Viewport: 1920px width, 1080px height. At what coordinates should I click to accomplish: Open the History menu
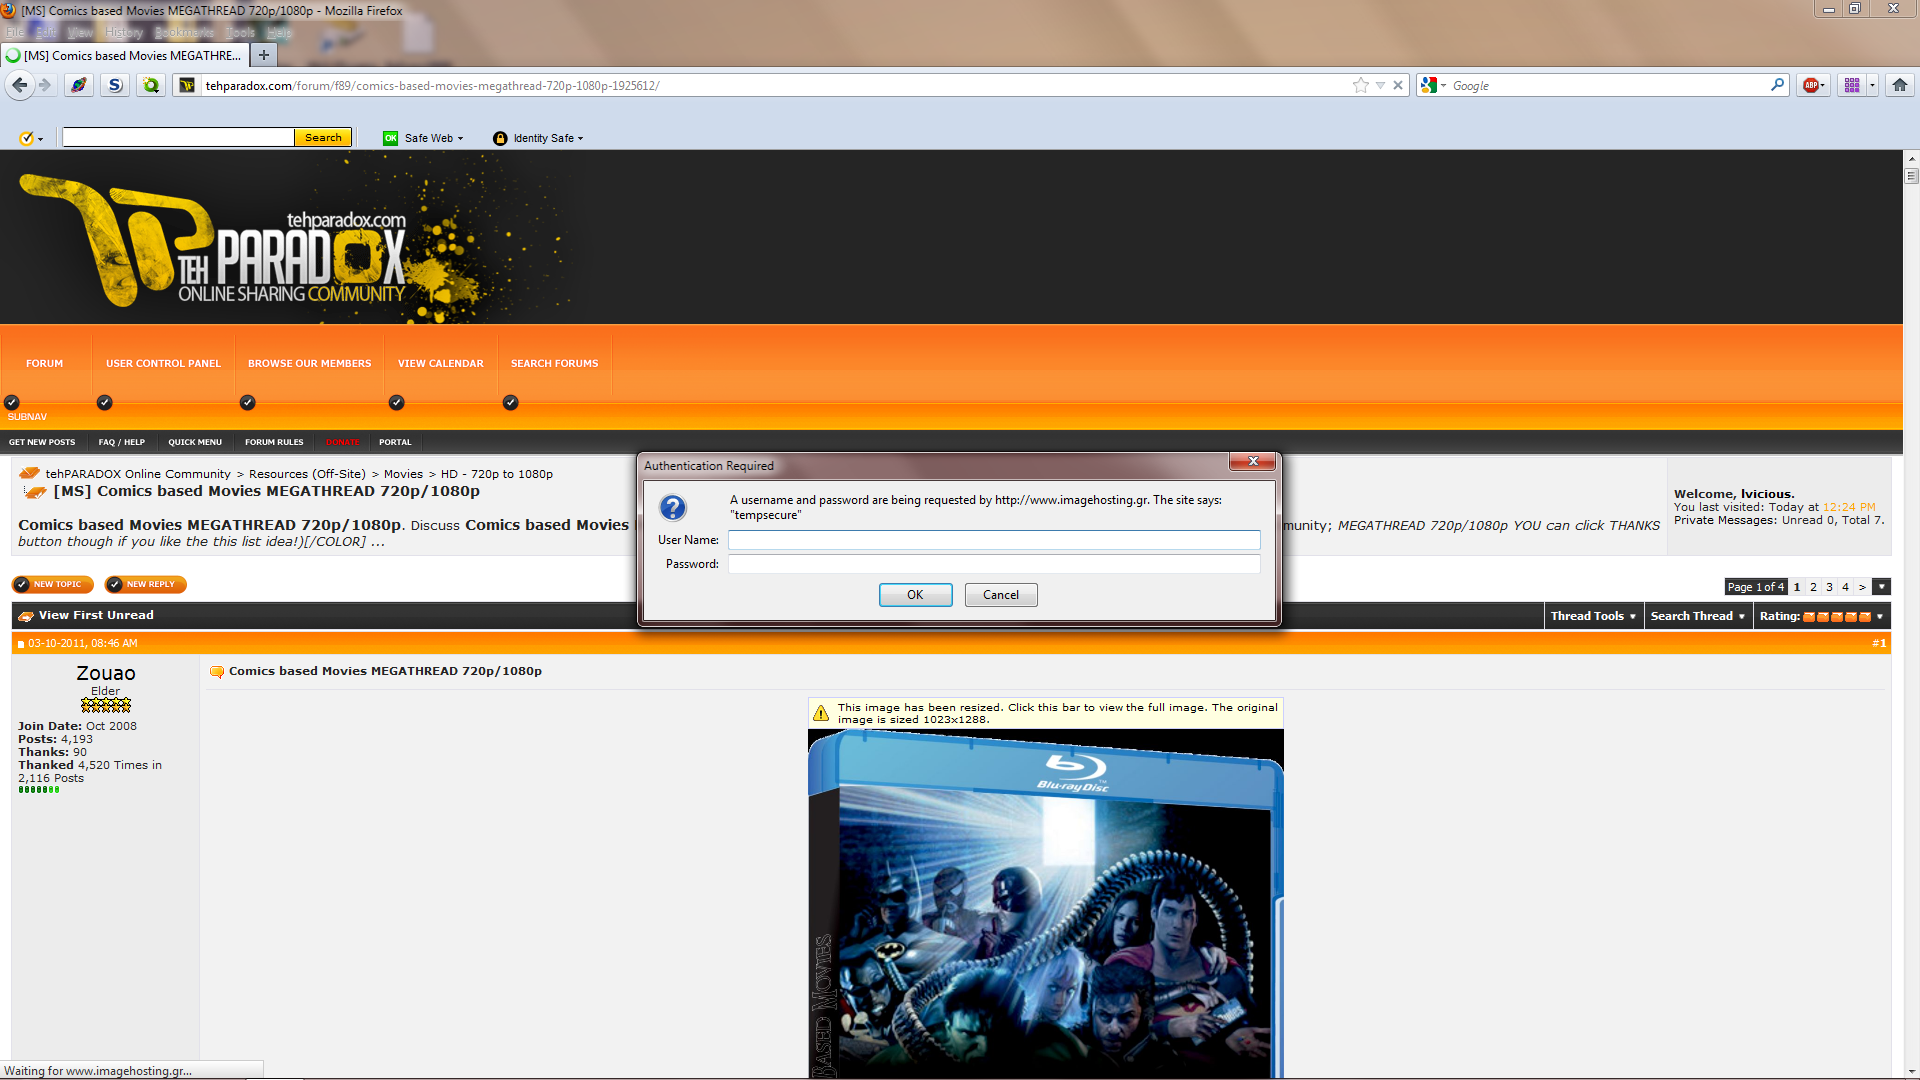(x=124, y=32)
